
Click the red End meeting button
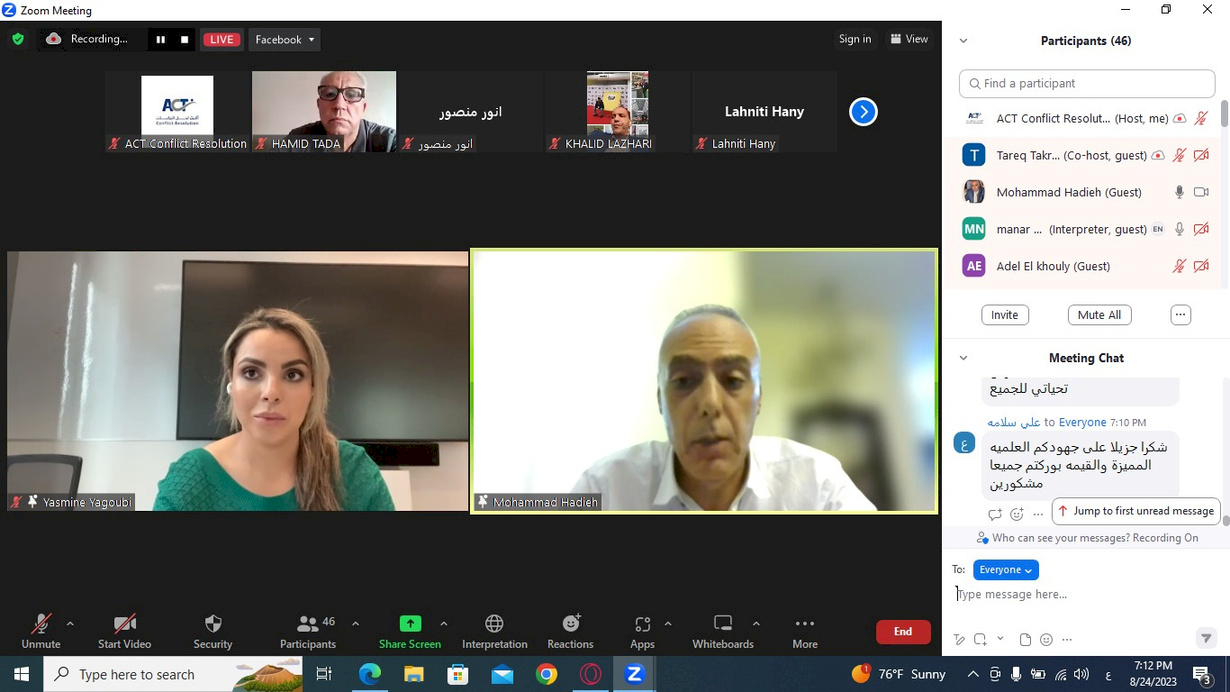(x=902, y=631)
